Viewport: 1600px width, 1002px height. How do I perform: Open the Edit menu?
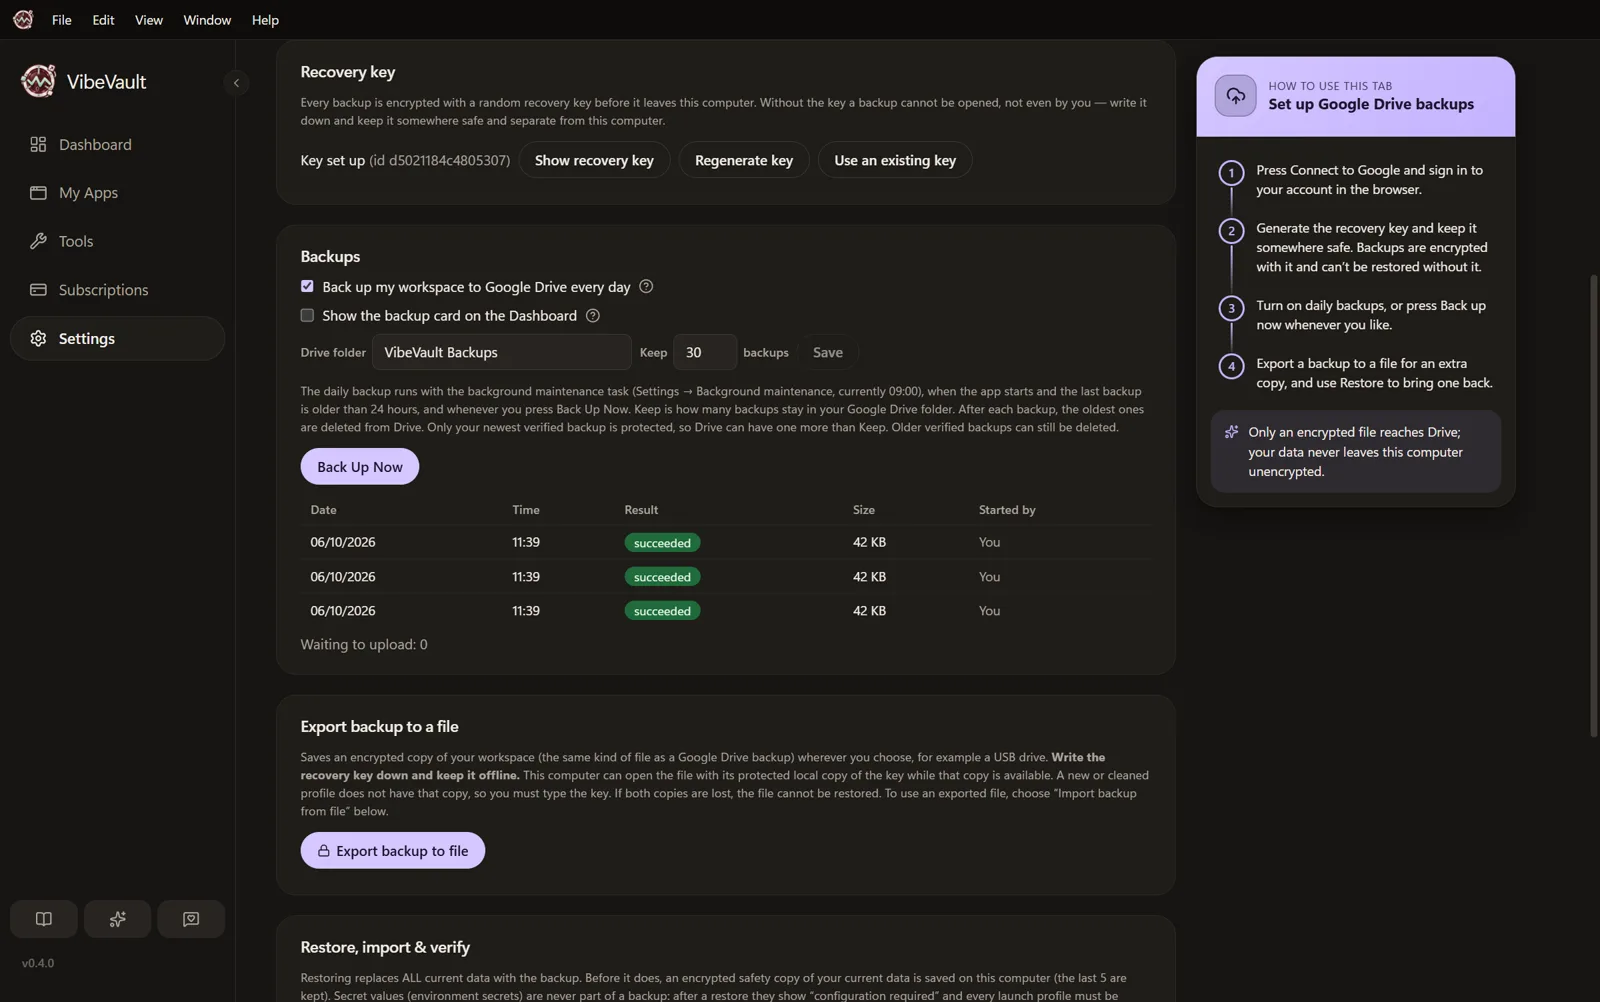[103, 20]
